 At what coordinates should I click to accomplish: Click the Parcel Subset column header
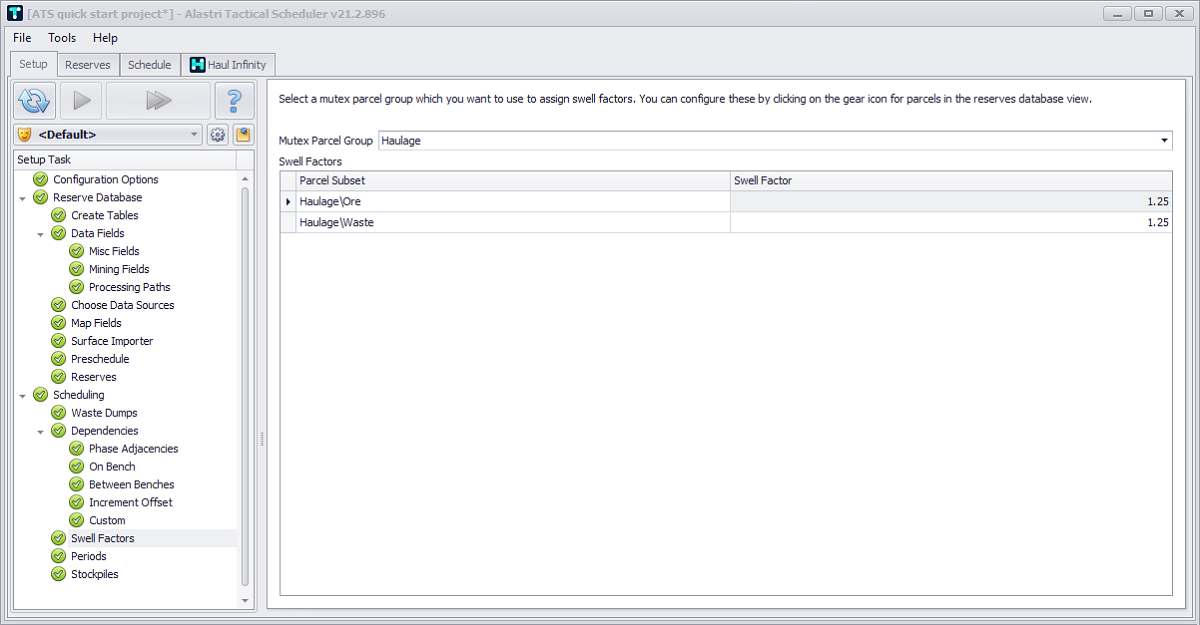[x=514, y=181]
